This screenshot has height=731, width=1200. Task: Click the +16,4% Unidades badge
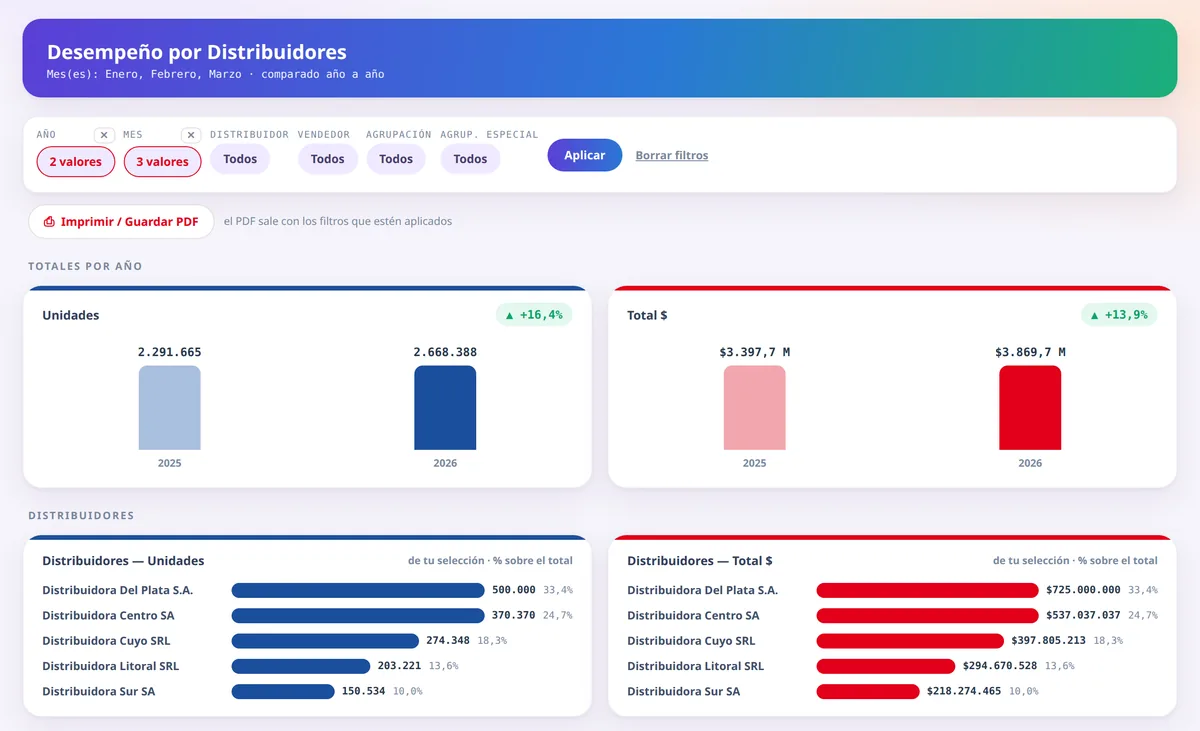534,315
